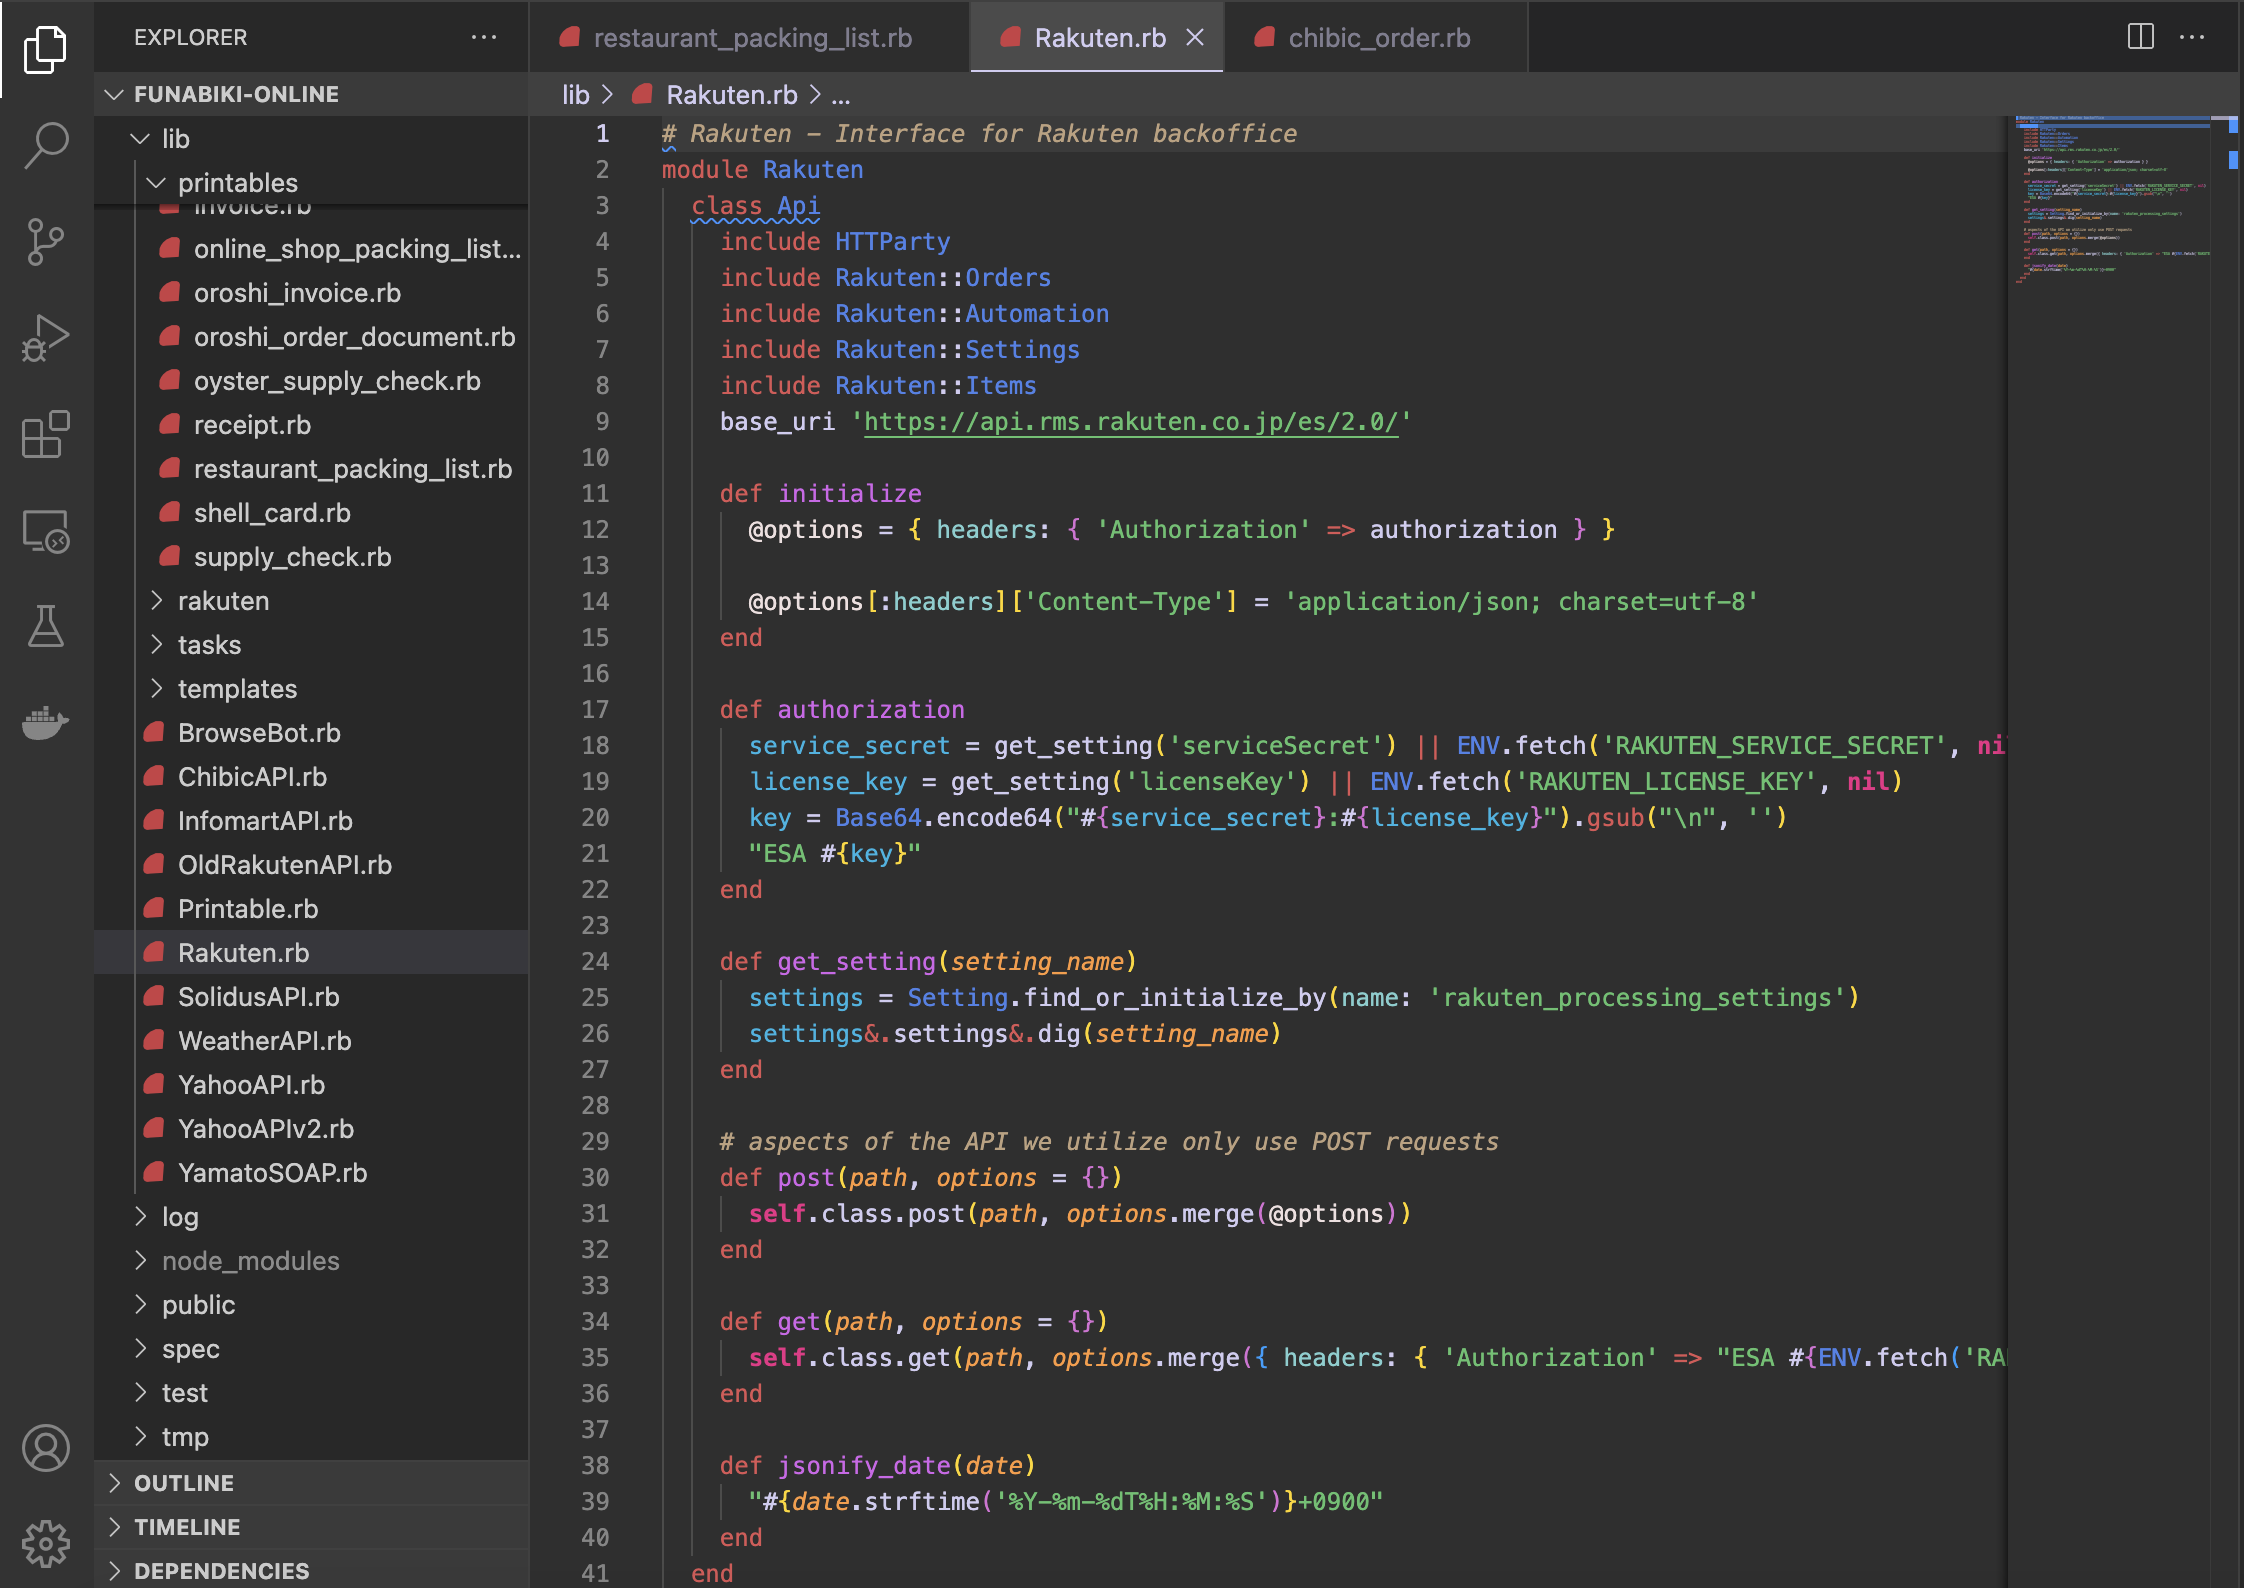Open the Explorer view in activity bar
This screenshot has width=2244, height=1588.
(46, 49)
